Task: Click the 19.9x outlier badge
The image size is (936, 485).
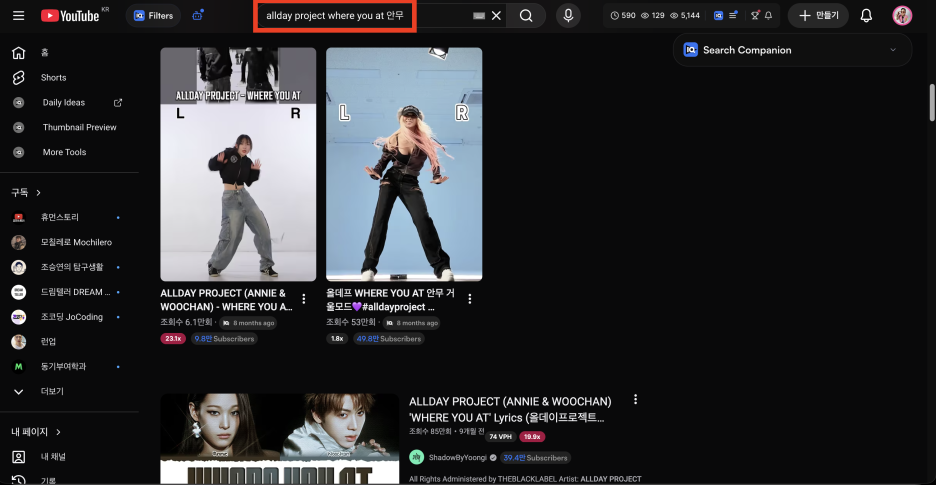Action: point(532,437)
